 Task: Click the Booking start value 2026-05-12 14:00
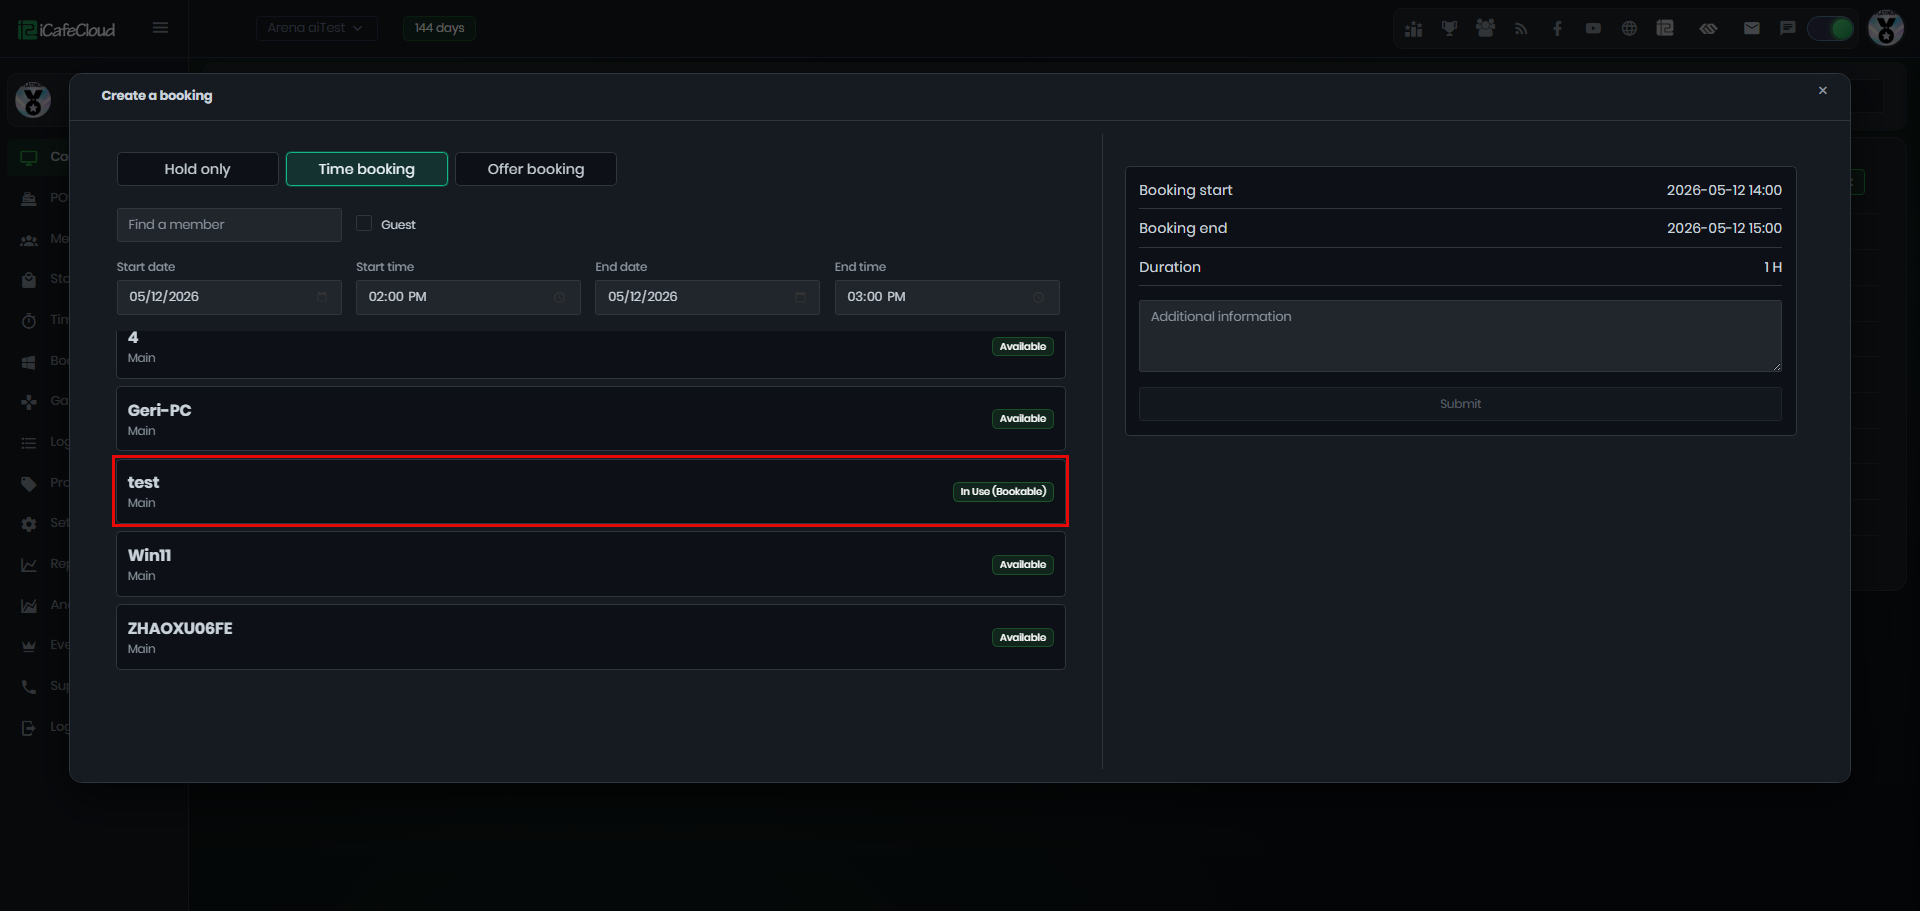[1724, 190]
